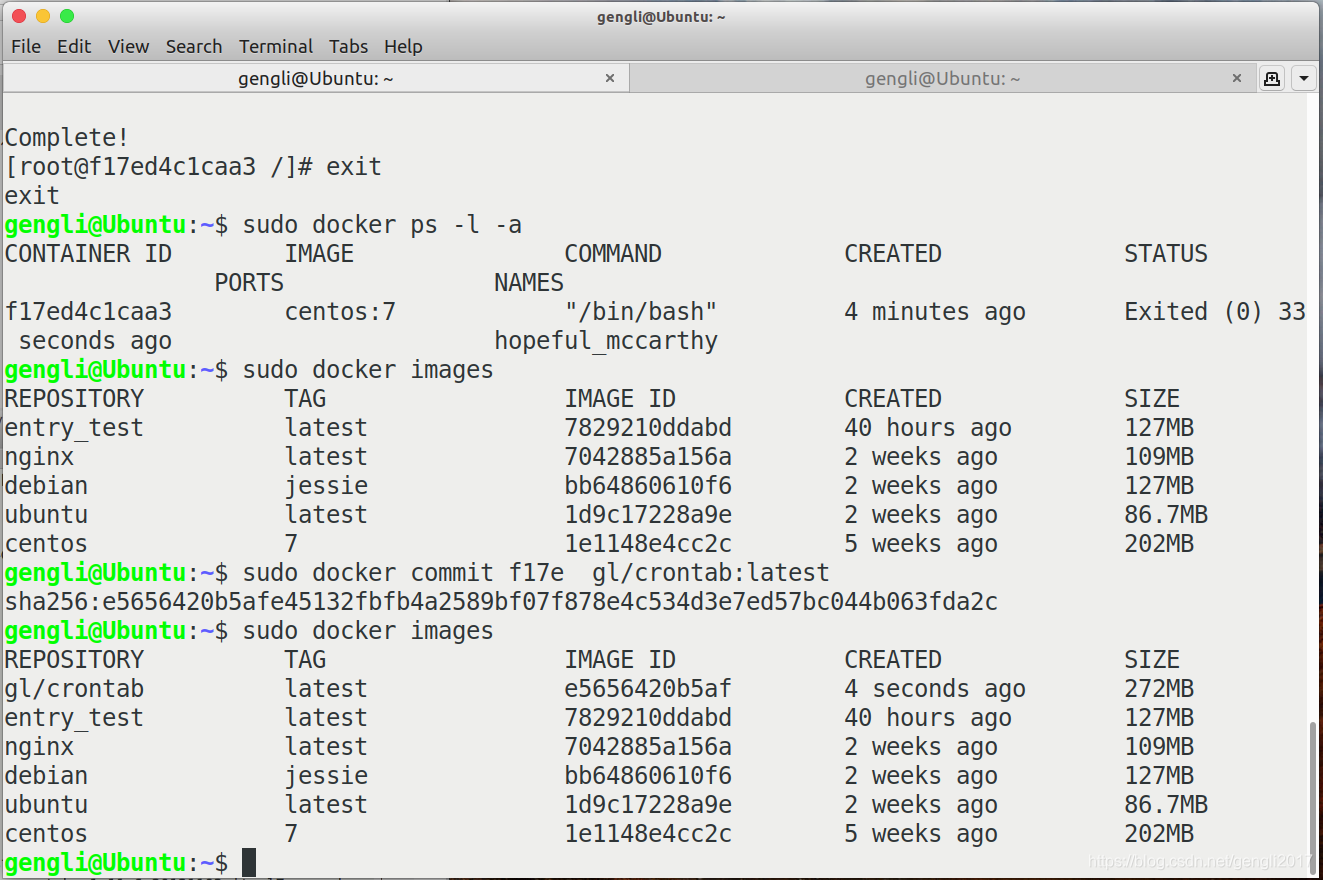
Task: Click the docker commit command text
Action: coord(536,573)
